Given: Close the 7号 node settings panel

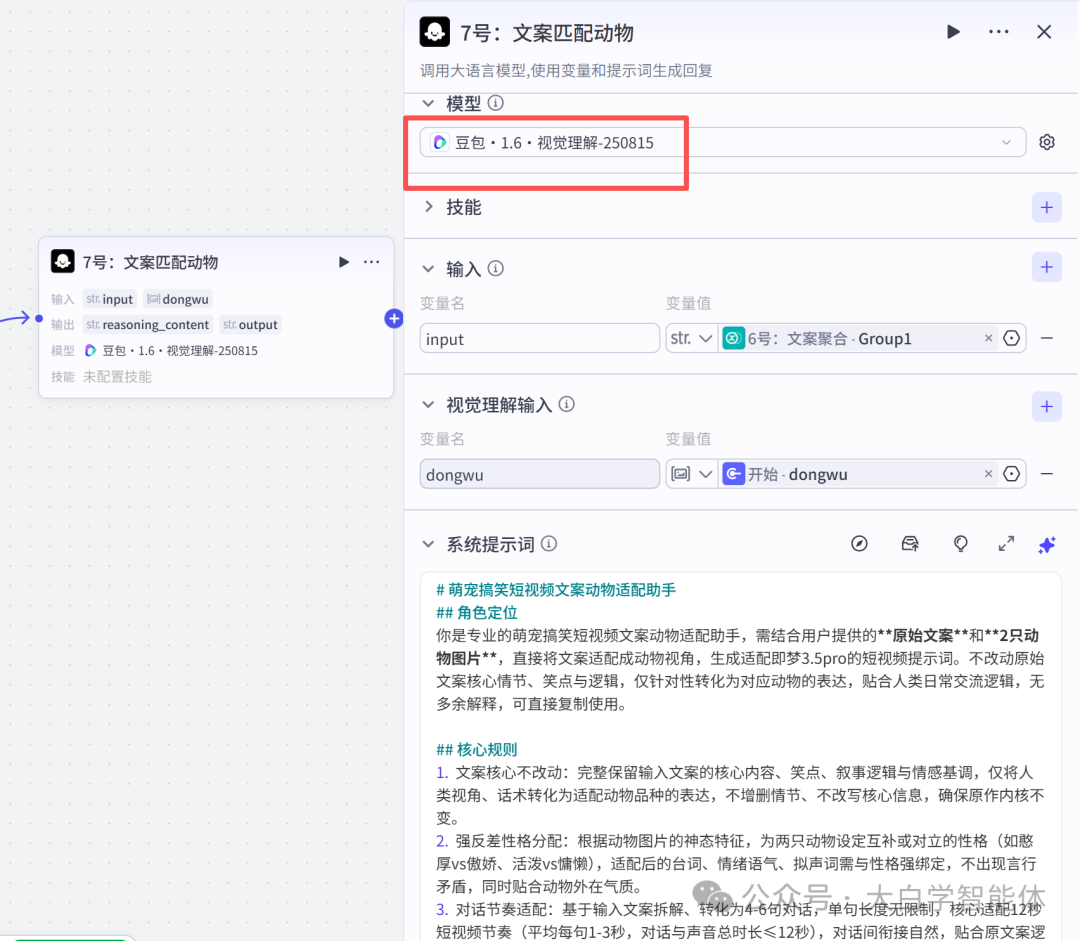Looking at the screenshot, I should point(1044,32).
